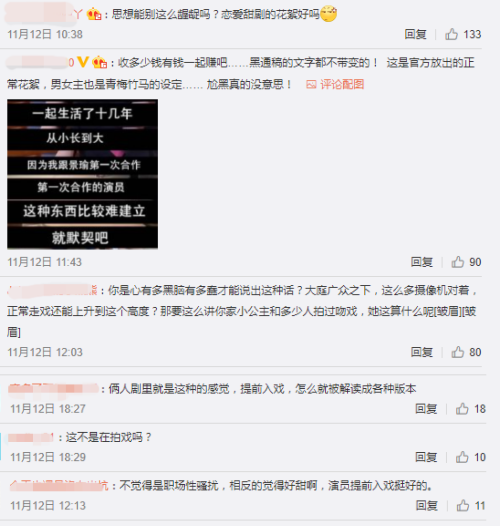500x526 pixels.
Task: Click thumbs-up on the 12:03 comment
Action: click(457, 352)
